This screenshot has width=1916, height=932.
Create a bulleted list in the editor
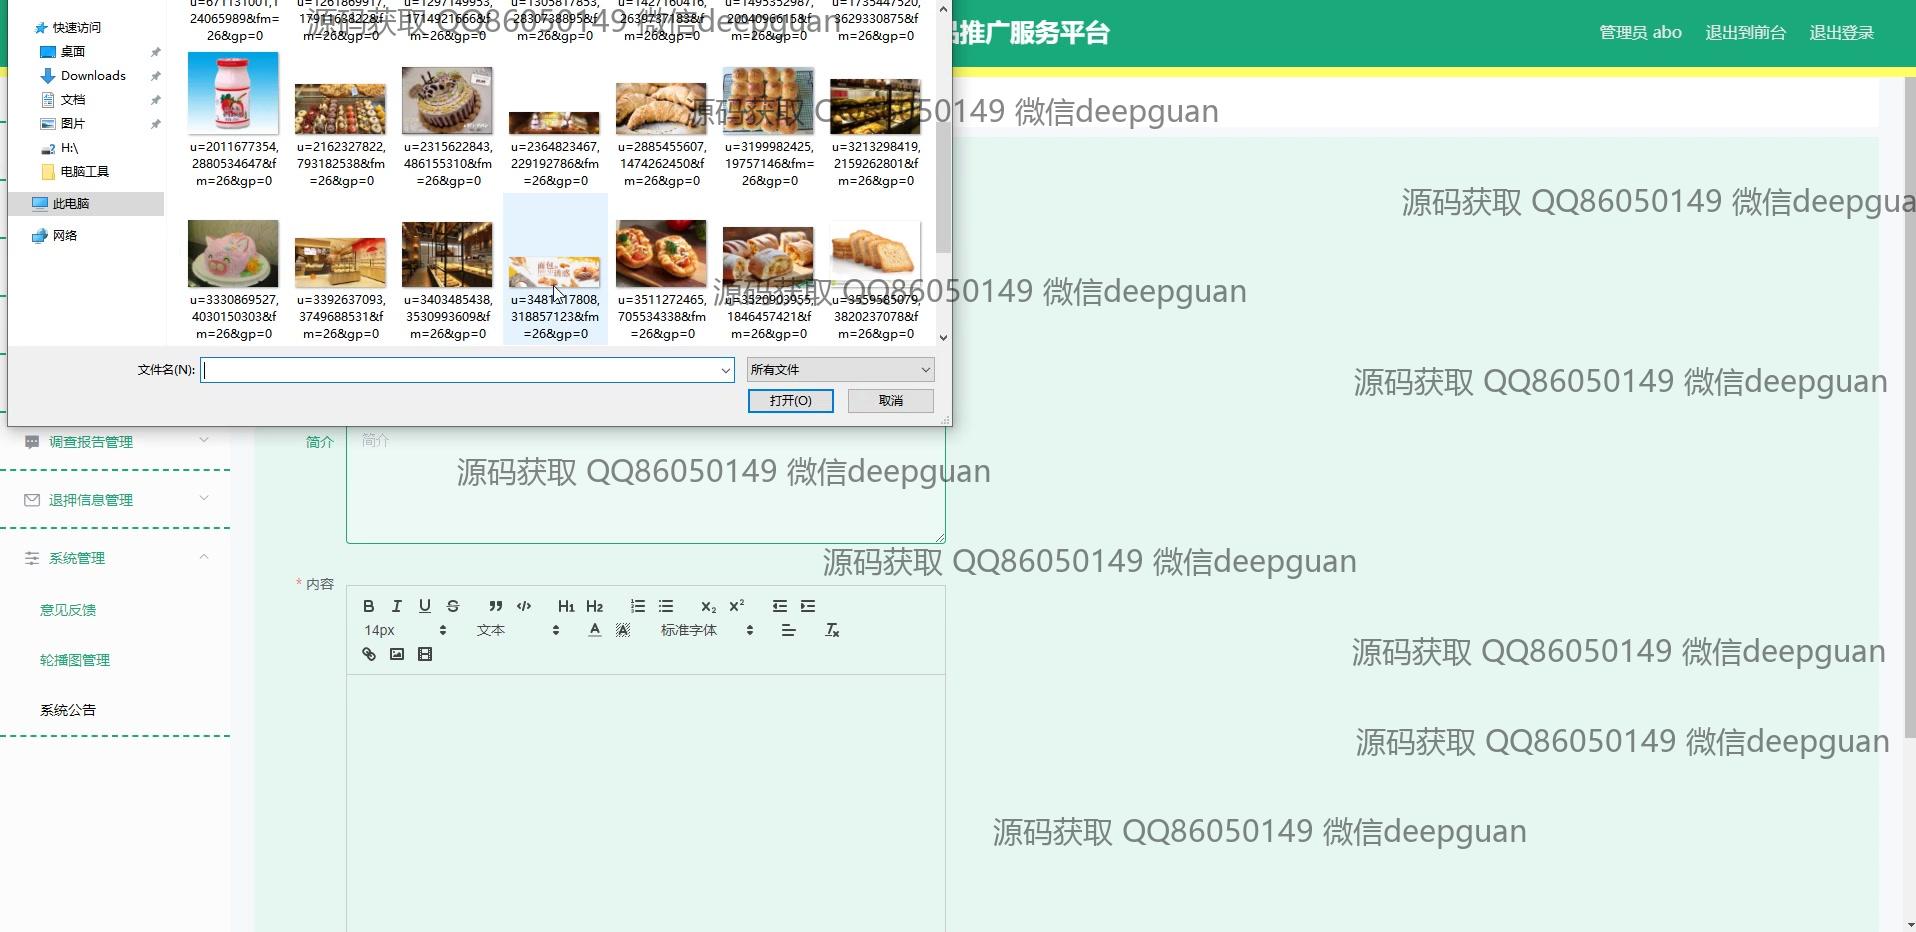(666, 606)
